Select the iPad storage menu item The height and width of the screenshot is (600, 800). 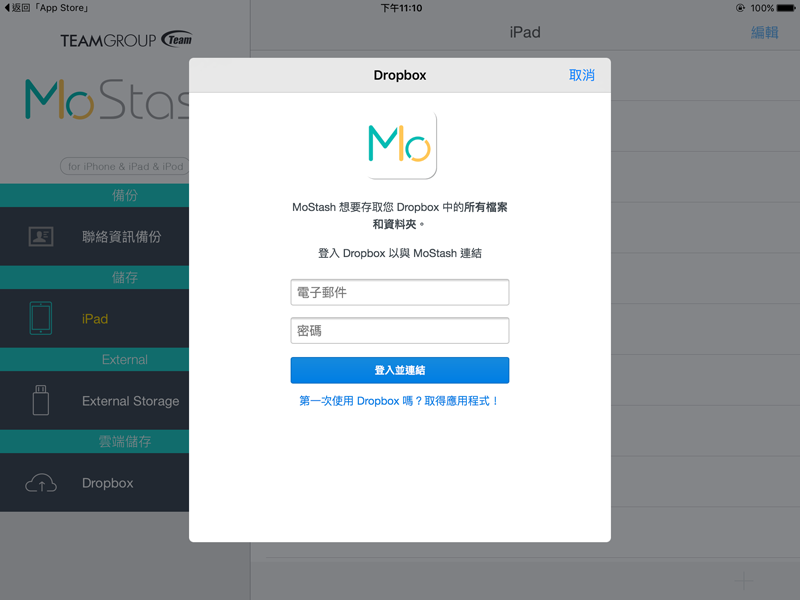(94, 318)
